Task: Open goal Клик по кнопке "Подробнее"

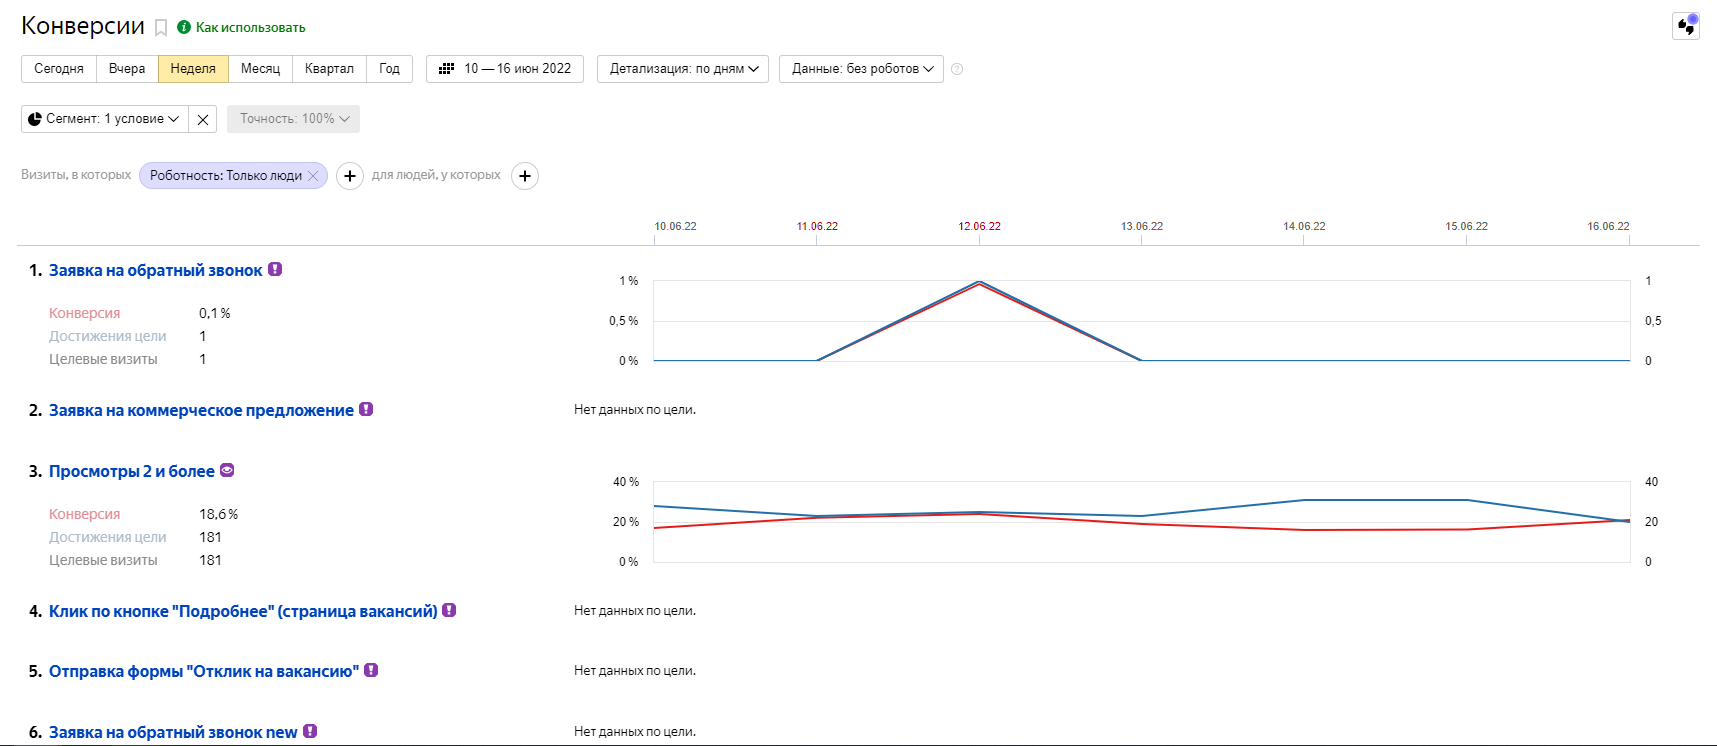Action: tap(243, 612)
